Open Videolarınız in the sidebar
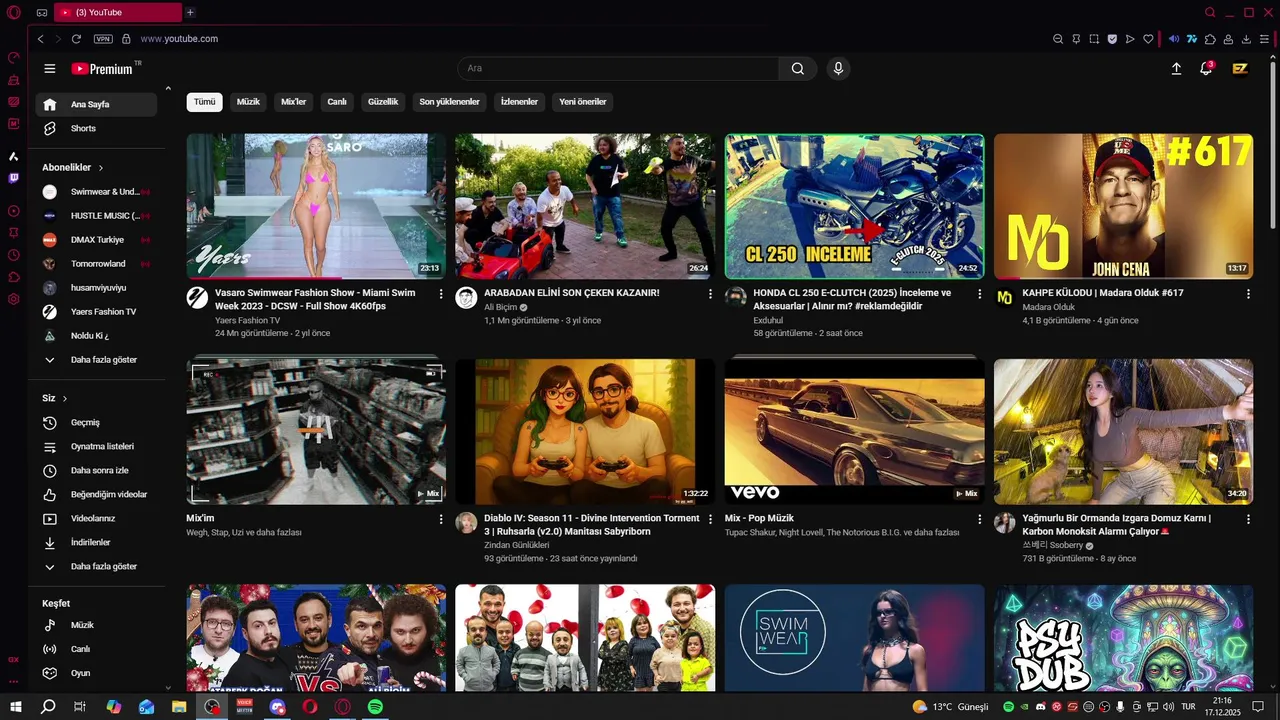This screenshot has height=720, width=1280. click(96, 518)
